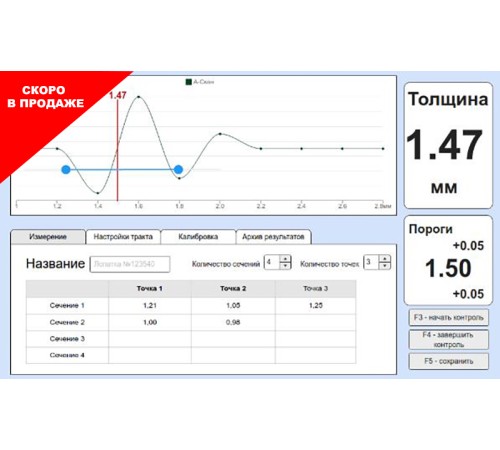
Task: Decrease Количество сечений with down arrow
Action: [x=285, y=266]
